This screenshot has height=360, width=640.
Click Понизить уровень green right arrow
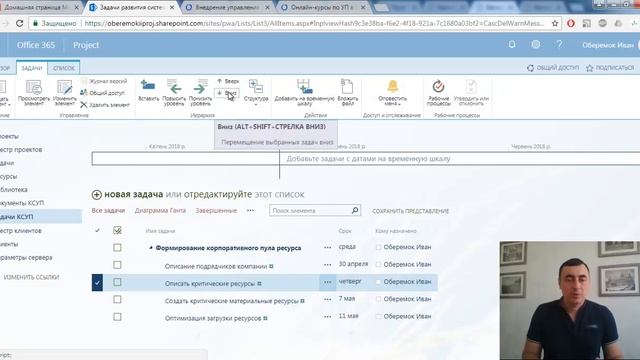pyautogui.click(x=200, y=87)
